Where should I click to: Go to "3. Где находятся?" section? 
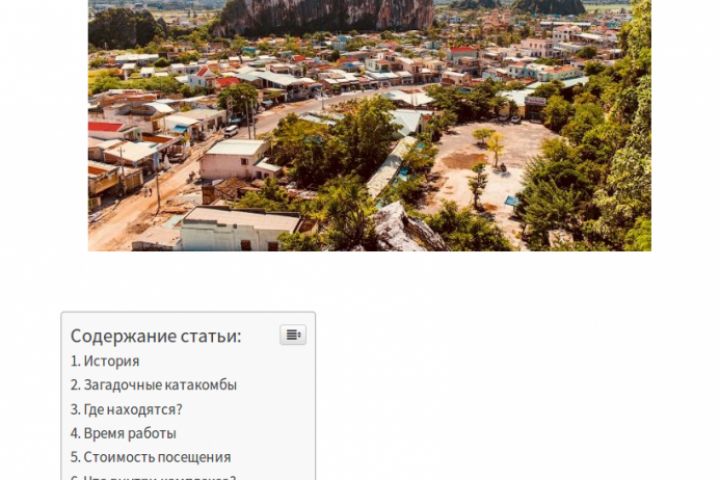tap(126, 409)
